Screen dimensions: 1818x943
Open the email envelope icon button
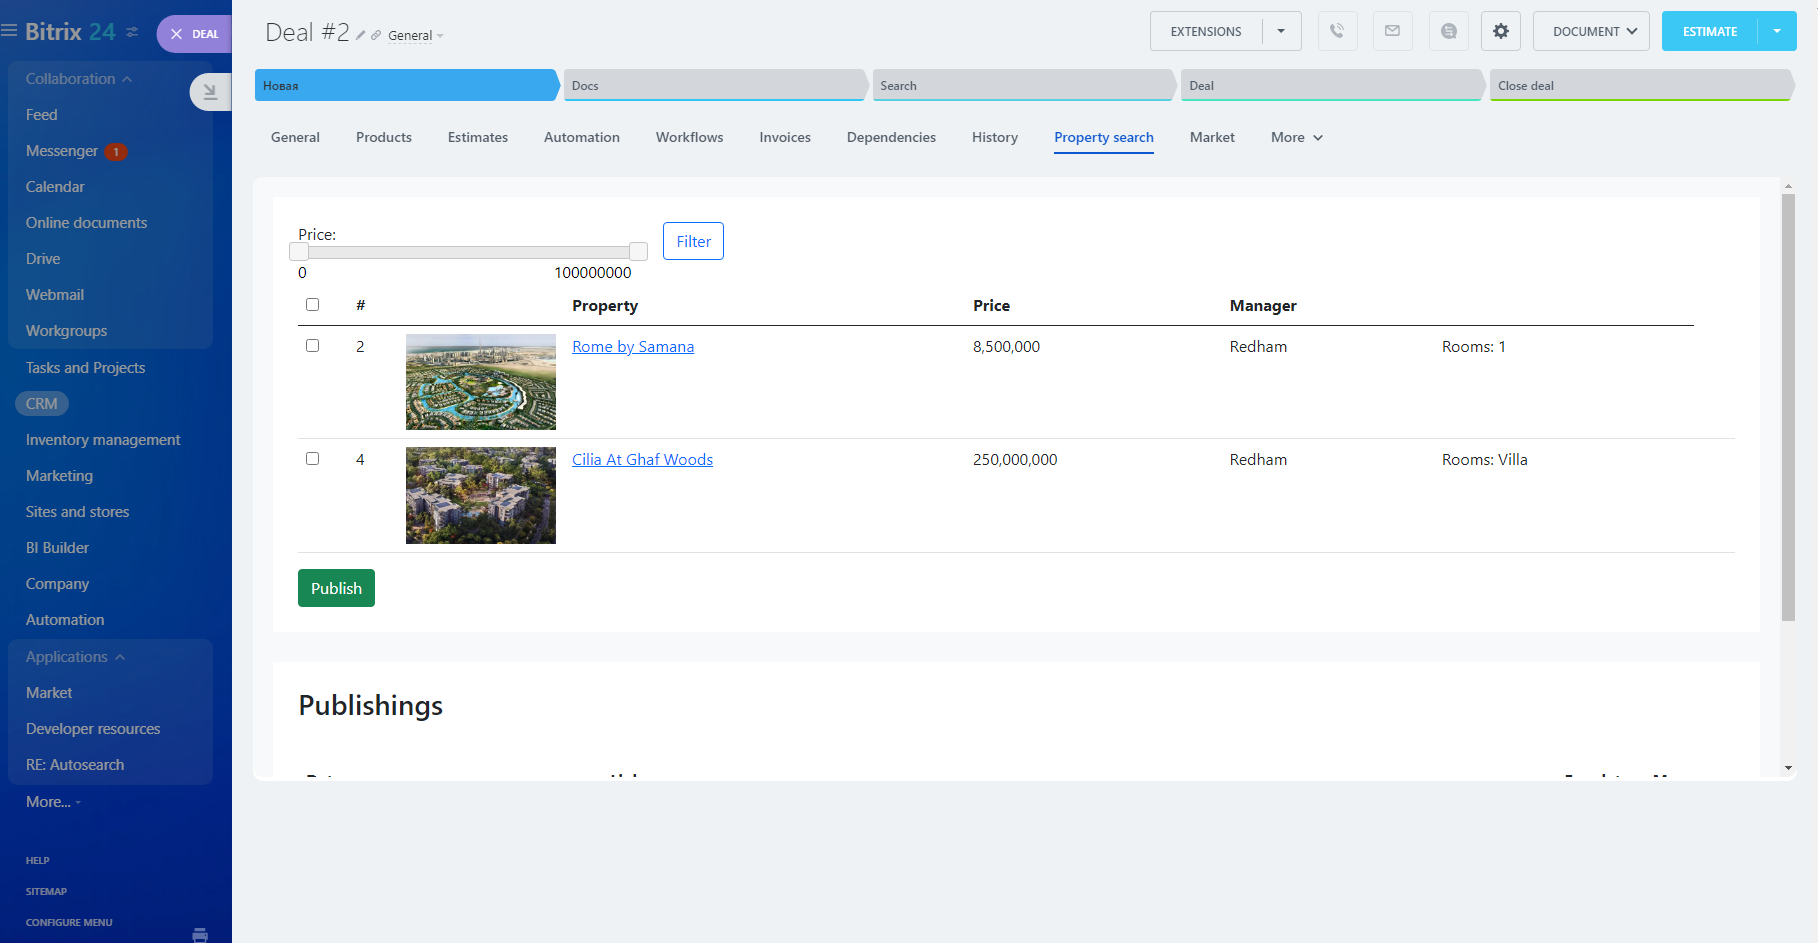[1392, 31]
